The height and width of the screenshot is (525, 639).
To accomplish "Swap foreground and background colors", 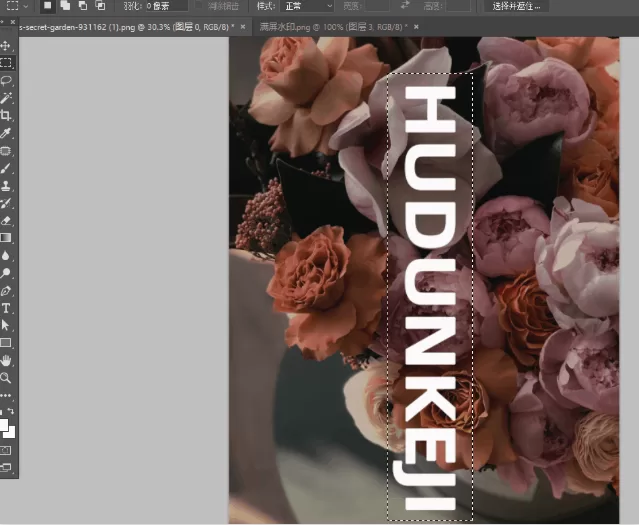I will point(11,411).
